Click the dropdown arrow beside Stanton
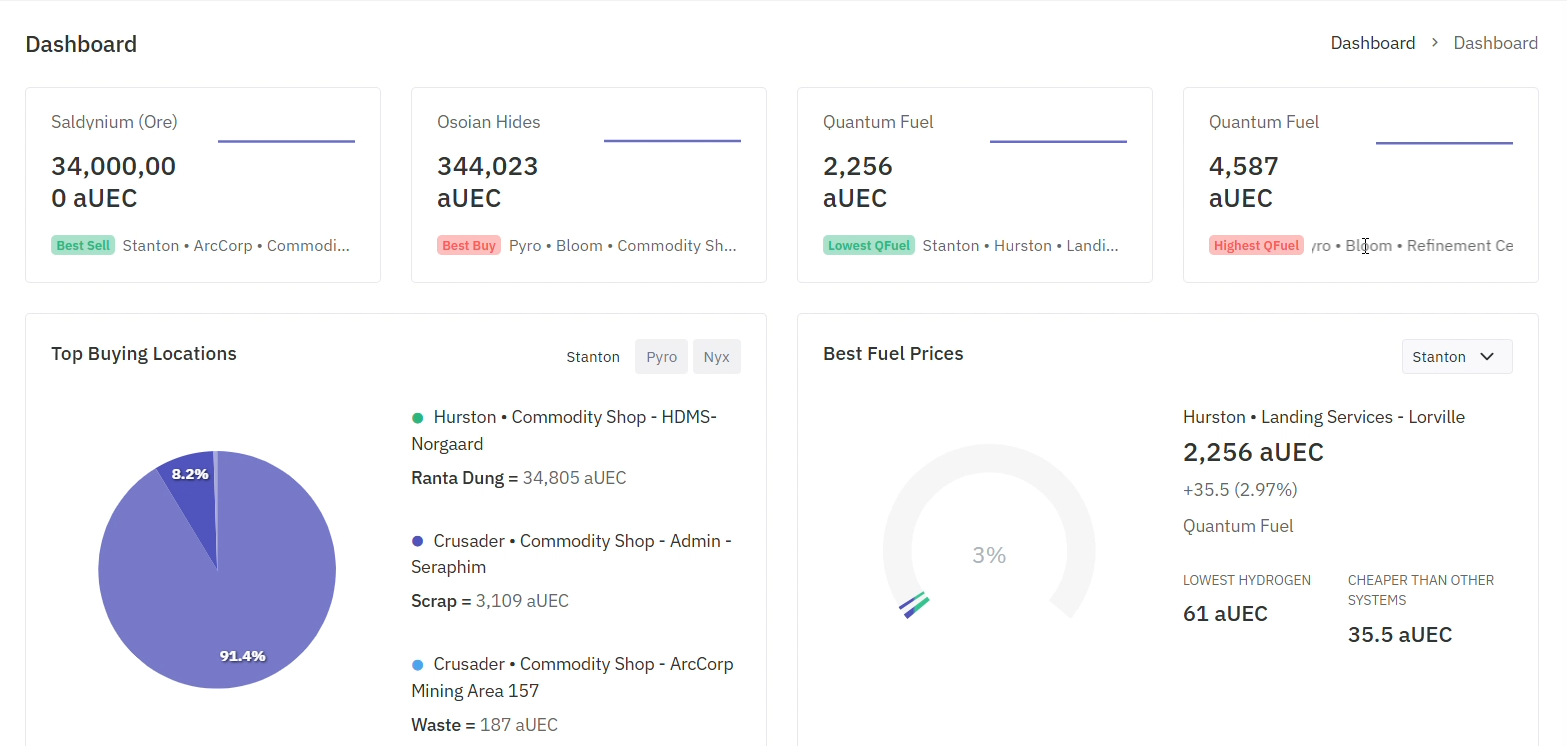The image size is (1567, 746). point(1486,357)
